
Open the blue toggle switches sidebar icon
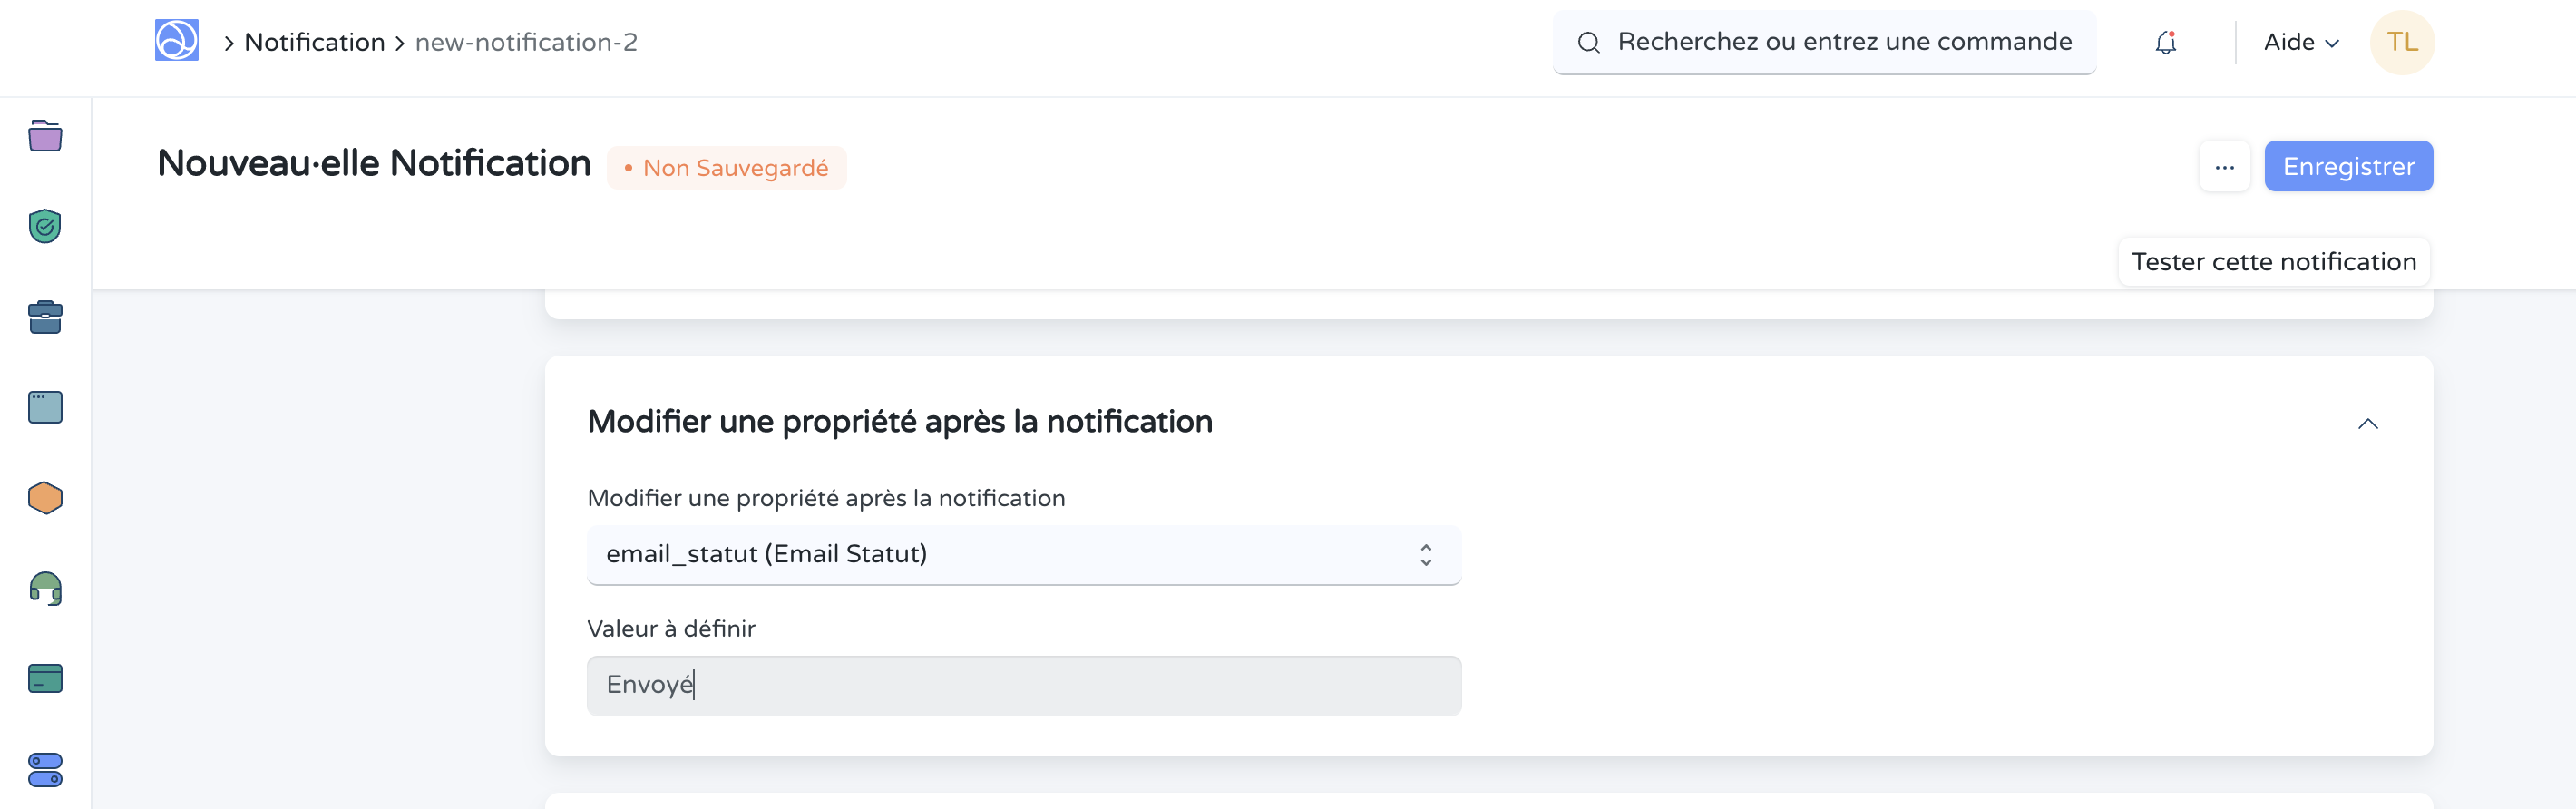(x=45, y=769)
